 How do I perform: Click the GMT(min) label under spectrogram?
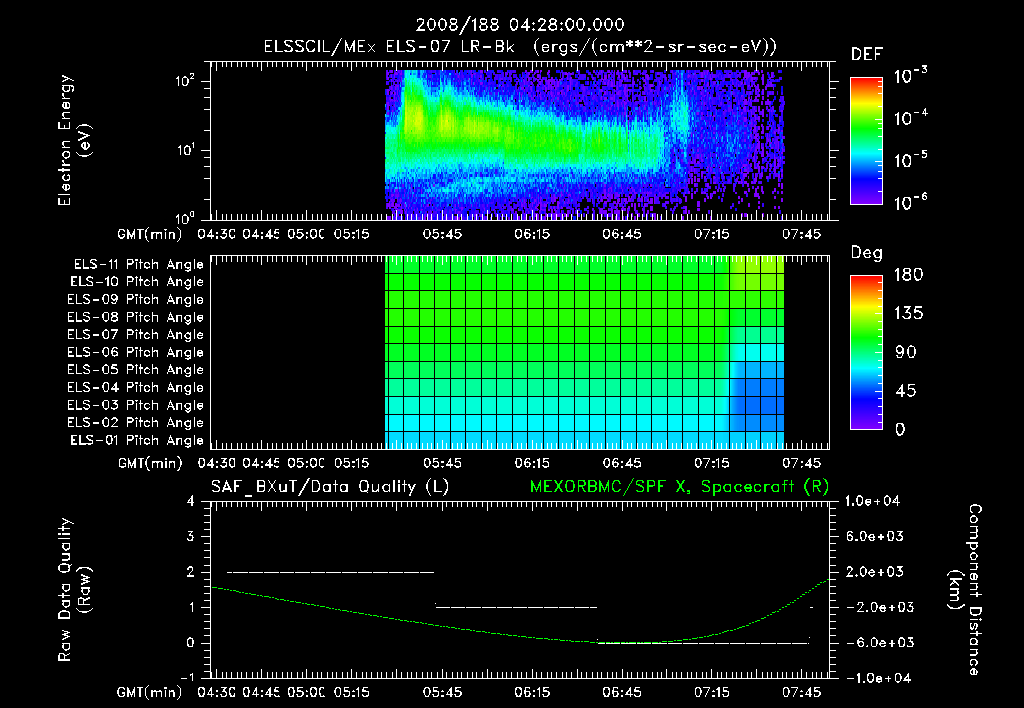150,234
